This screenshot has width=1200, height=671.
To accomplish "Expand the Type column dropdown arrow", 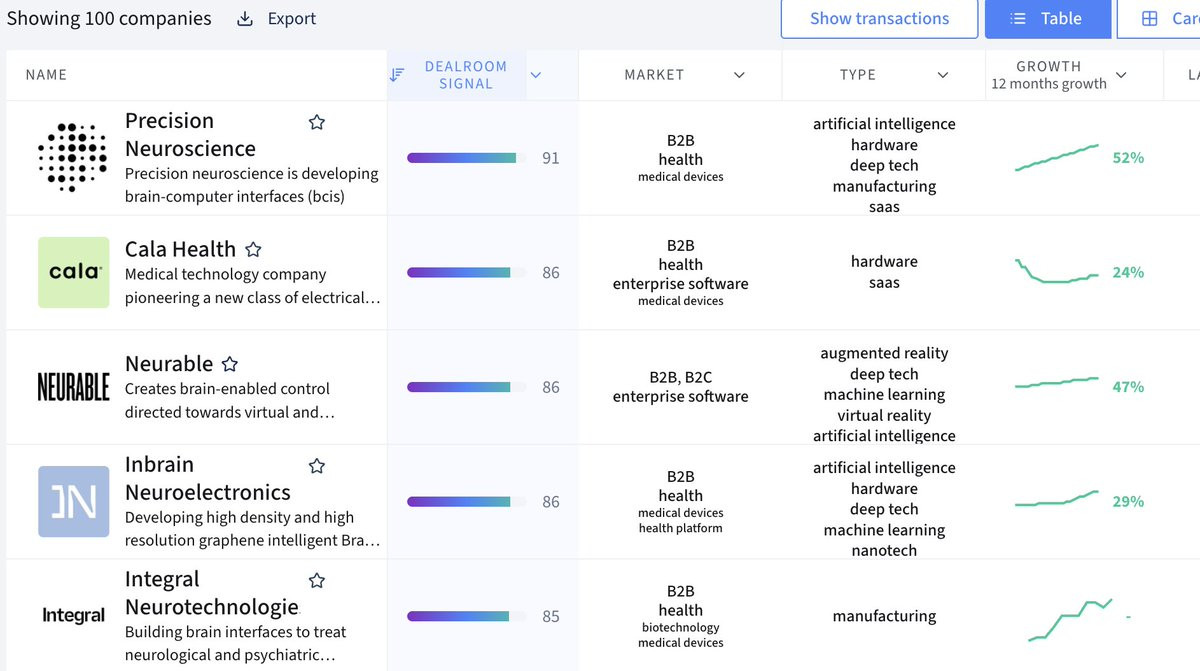I will click(943, 75).
